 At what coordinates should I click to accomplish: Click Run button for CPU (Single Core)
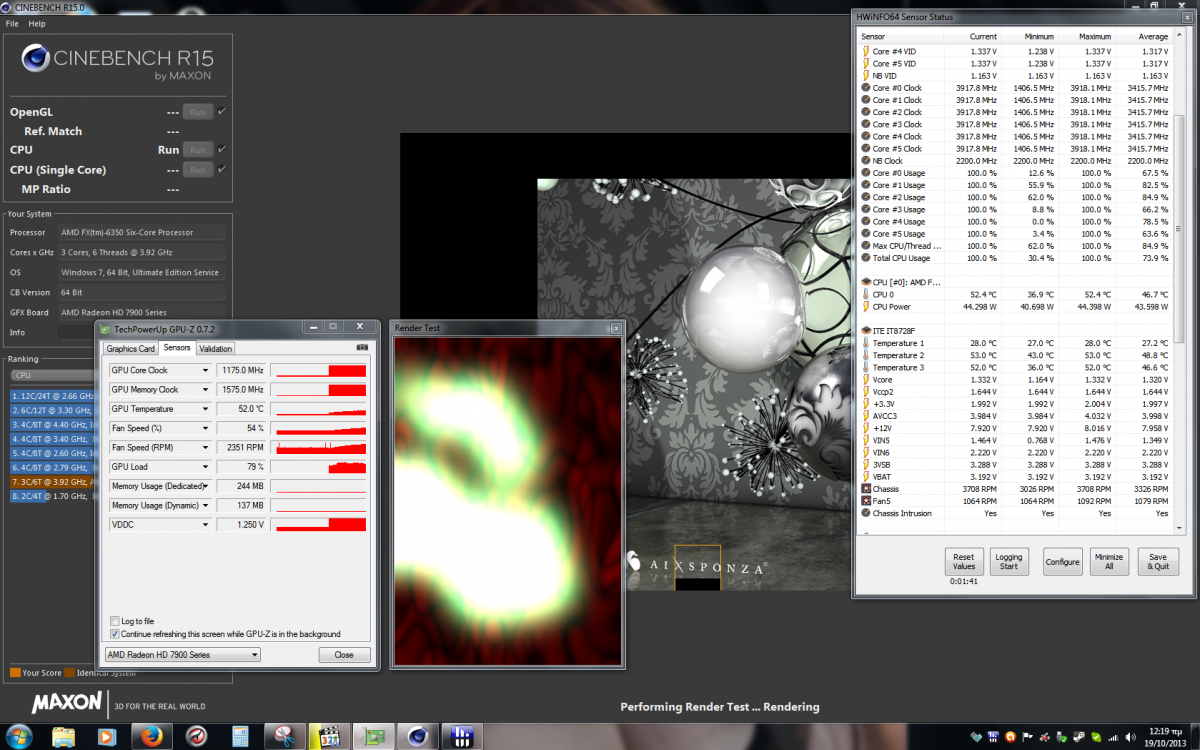click(x=197, y=170)
